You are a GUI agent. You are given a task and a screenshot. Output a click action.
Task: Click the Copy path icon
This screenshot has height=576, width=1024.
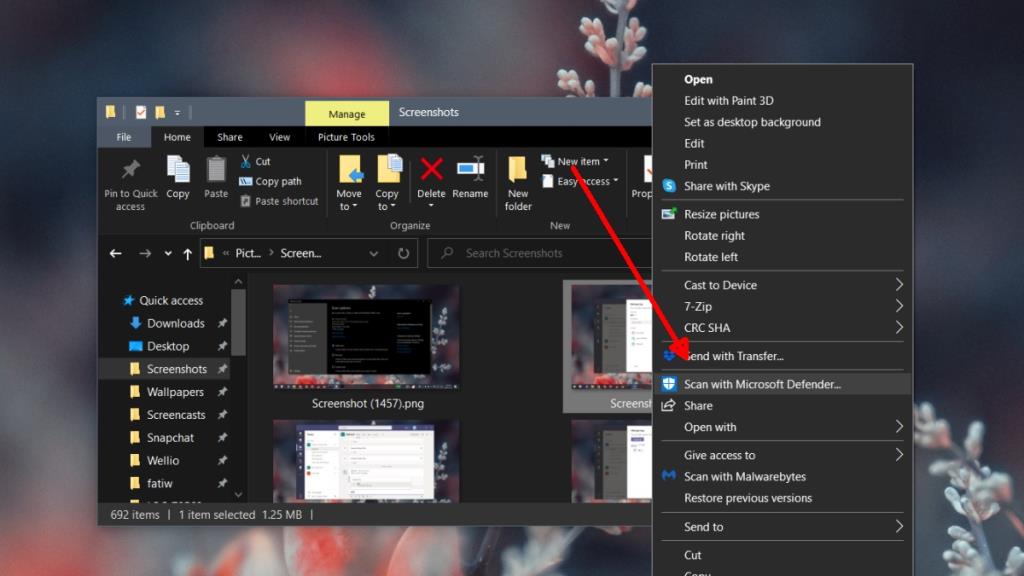click(x=246, y=181)
